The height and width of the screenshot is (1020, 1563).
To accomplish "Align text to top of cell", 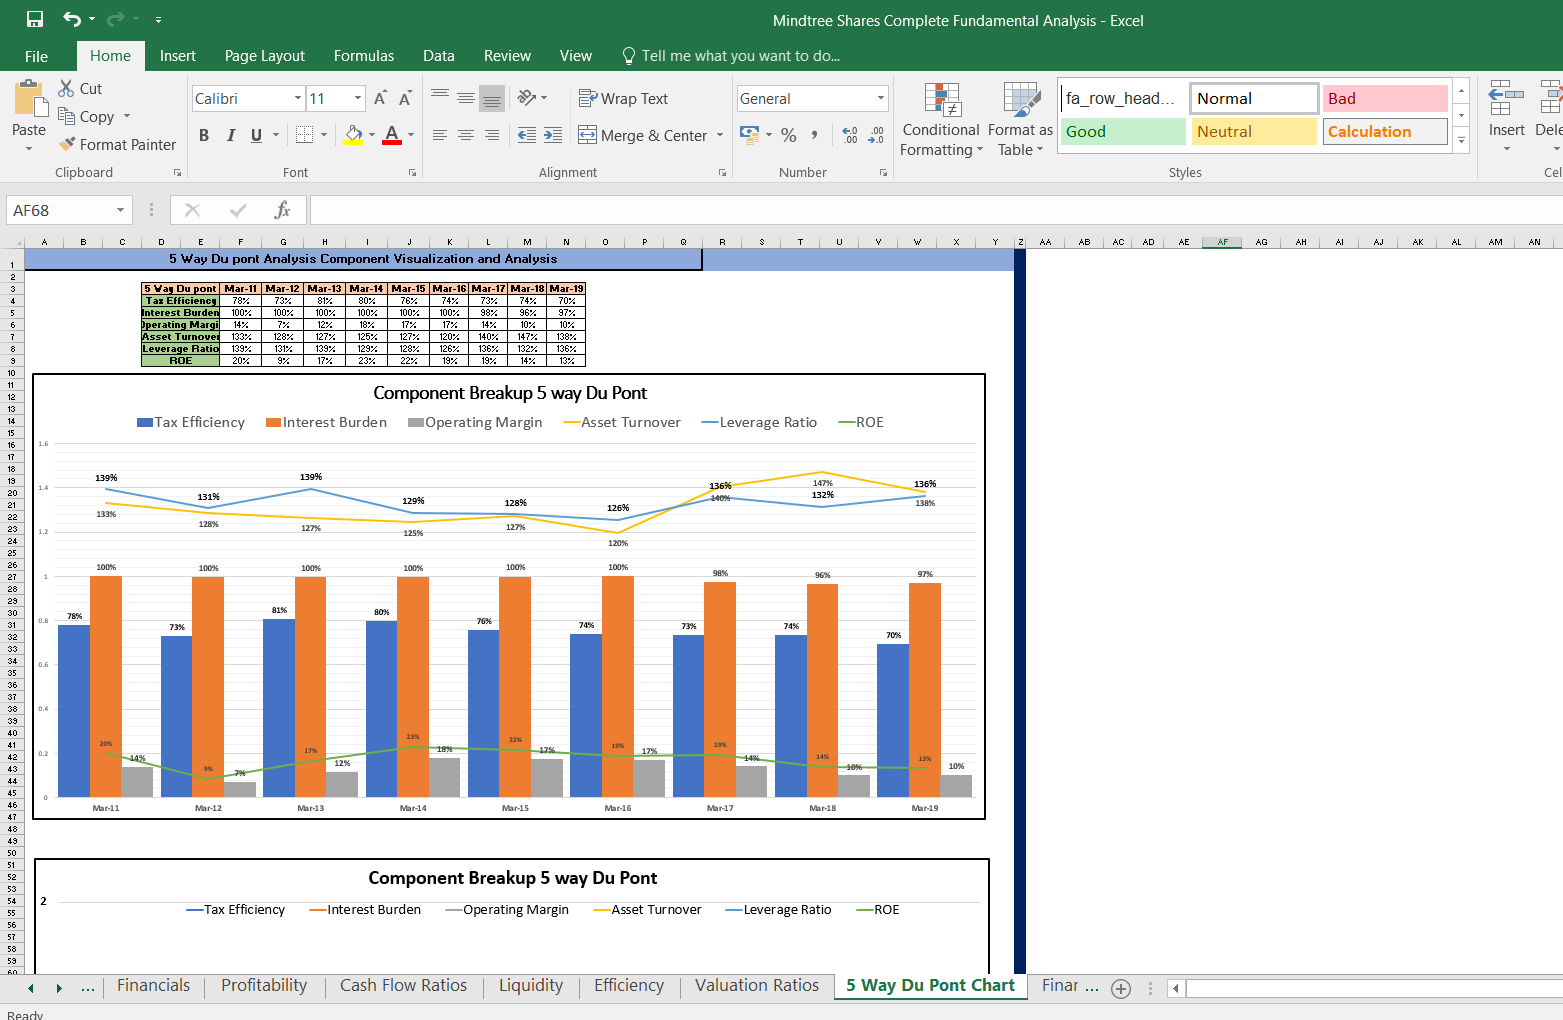I will 440,97.
